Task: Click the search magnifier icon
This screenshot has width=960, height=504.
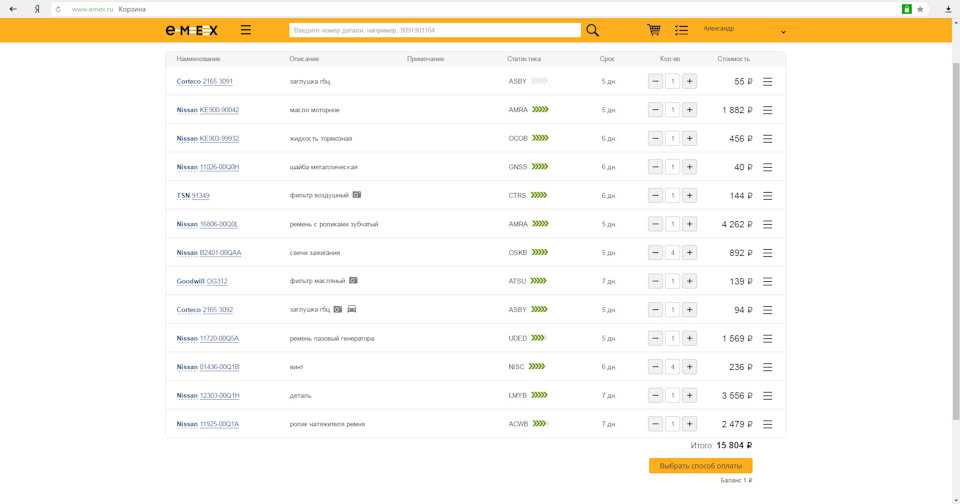Action: click(x=593, y=30)
